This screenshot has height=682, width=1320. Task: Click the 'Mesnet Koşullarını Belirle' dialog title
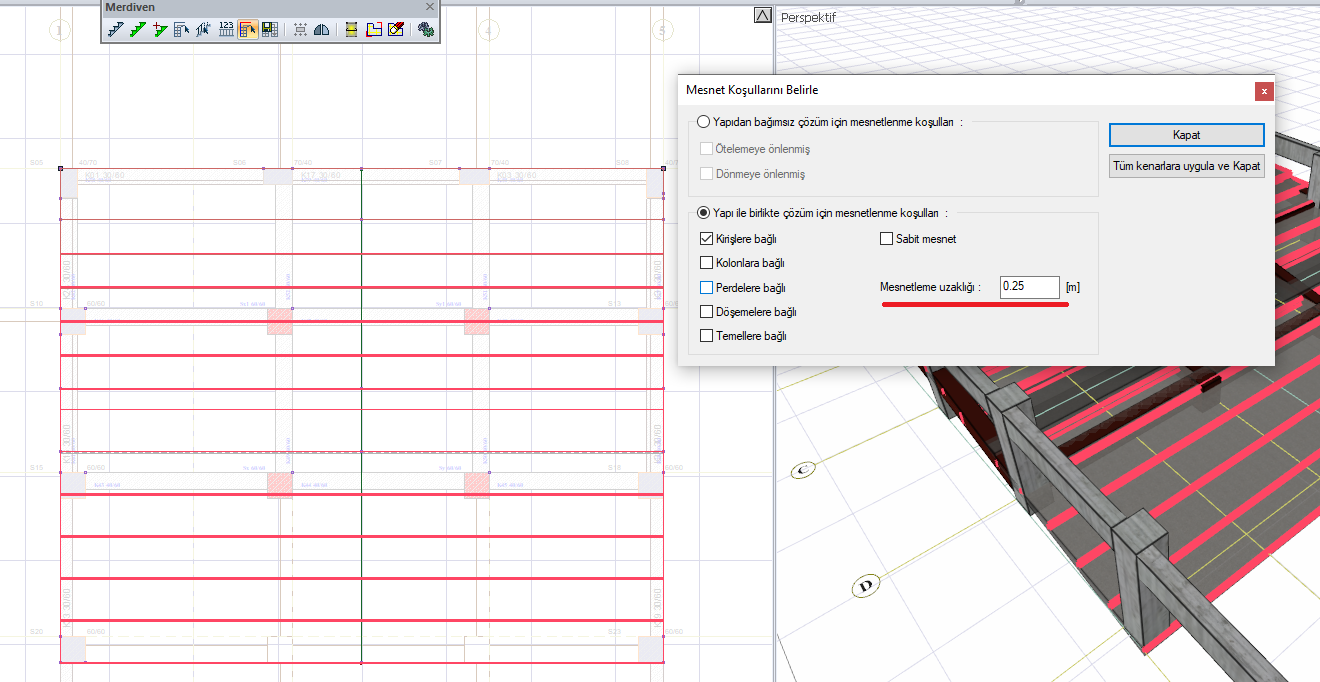752,91
